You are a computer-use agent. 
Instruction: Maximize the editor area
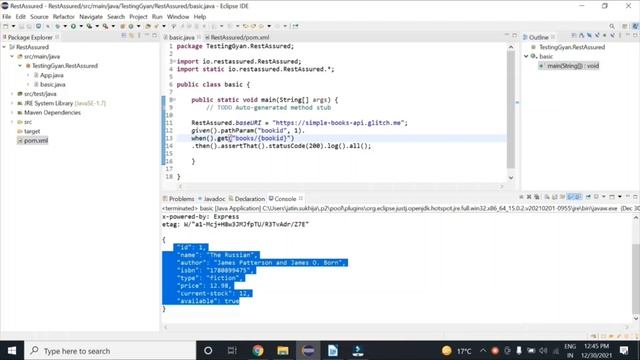[x=514, y=36]
